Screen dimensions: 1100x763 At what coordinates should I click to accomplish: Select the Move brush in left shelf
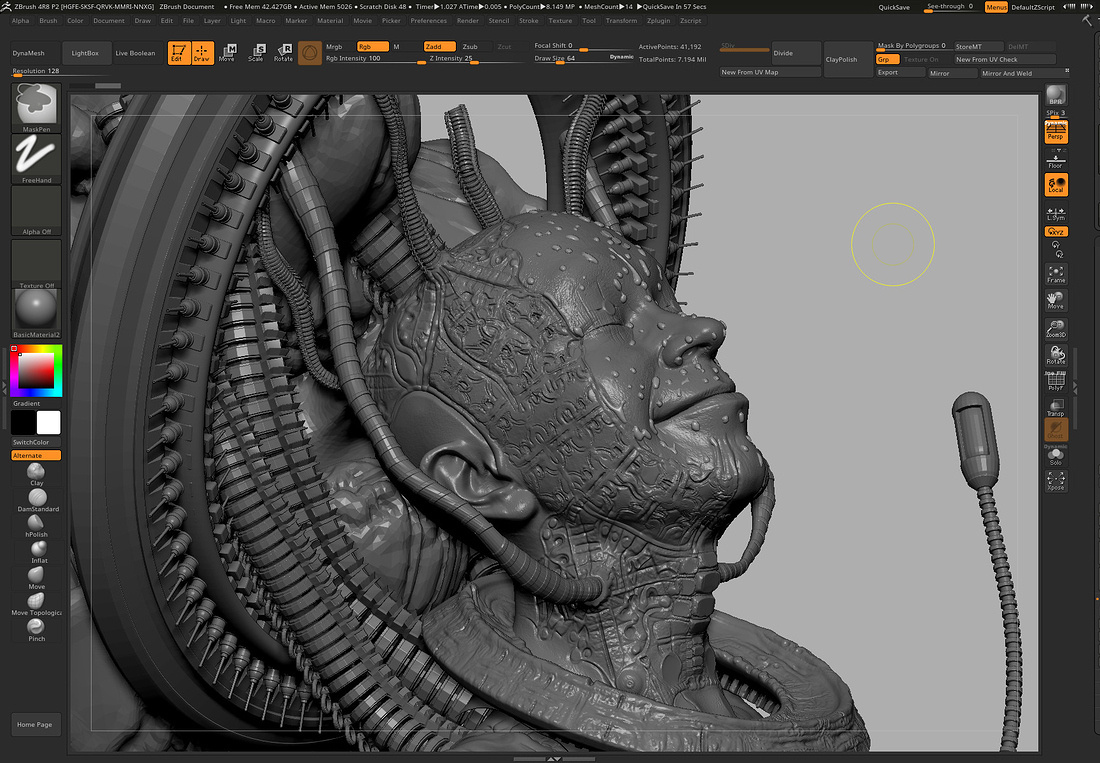36,578
